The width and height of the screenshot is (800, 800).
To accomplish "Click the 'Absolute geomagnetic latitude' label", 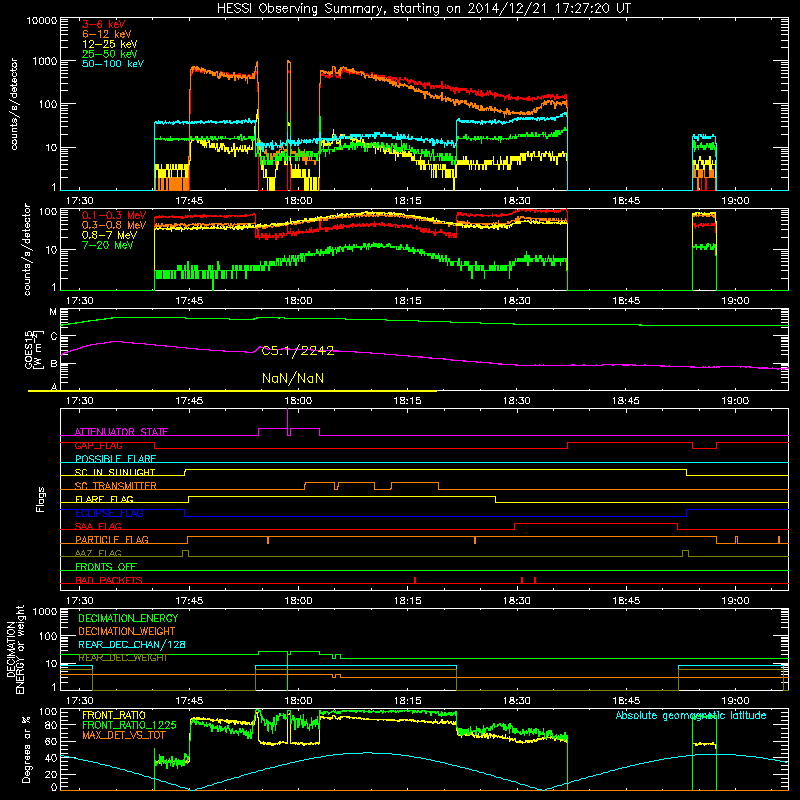I will (x=691, y=715).
